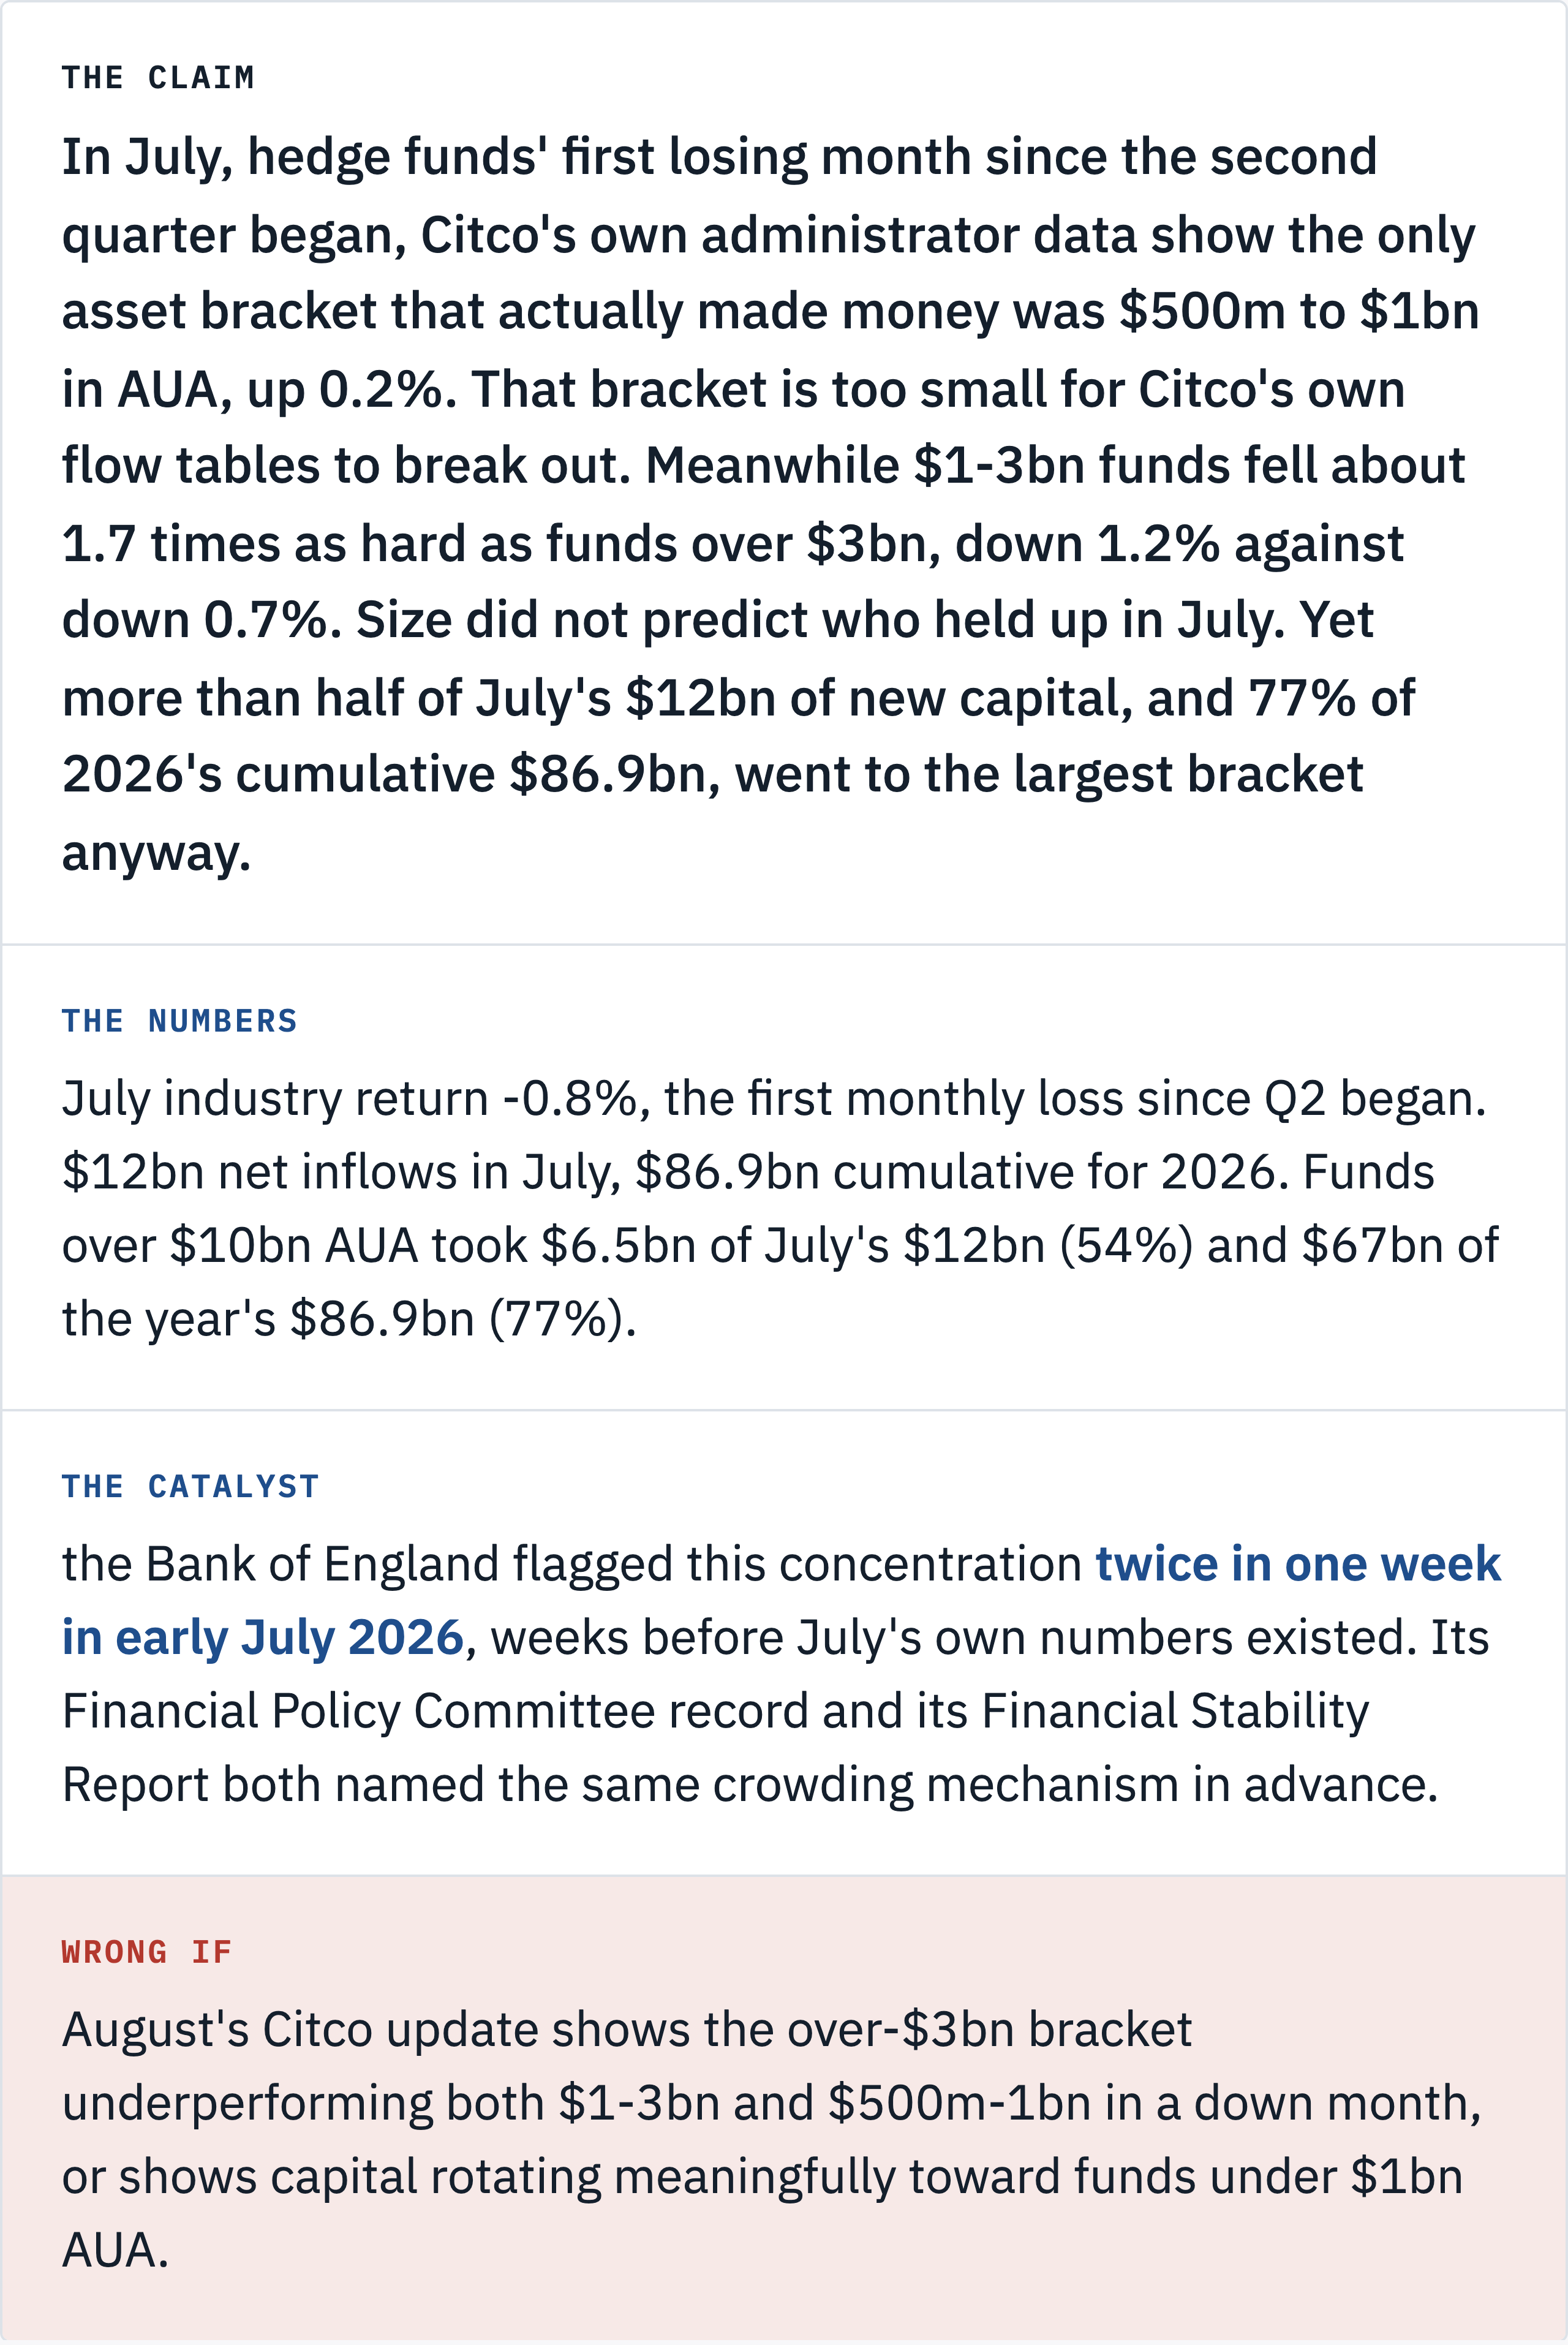Click the word "anyway." ending the claim
The width and height of the screenshot is (1568, 2345).
point(156,854)
